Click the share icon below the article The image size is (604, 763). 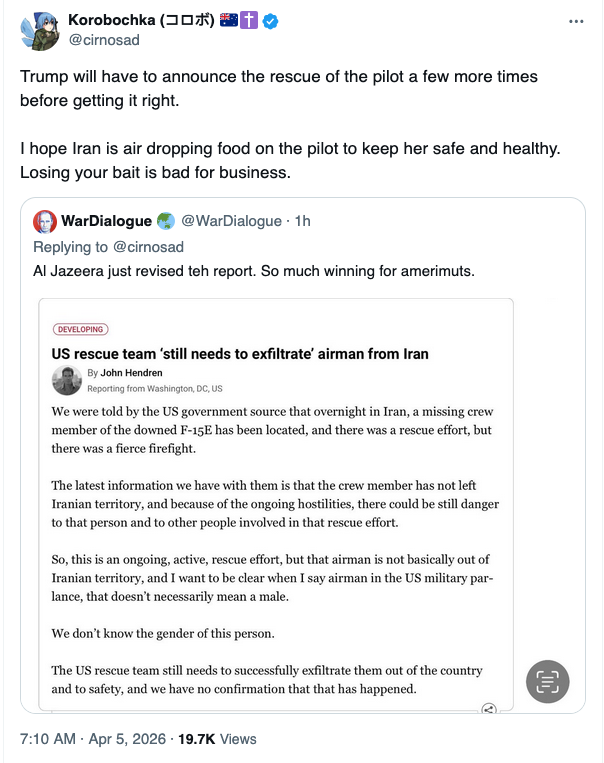pos(489,709)
